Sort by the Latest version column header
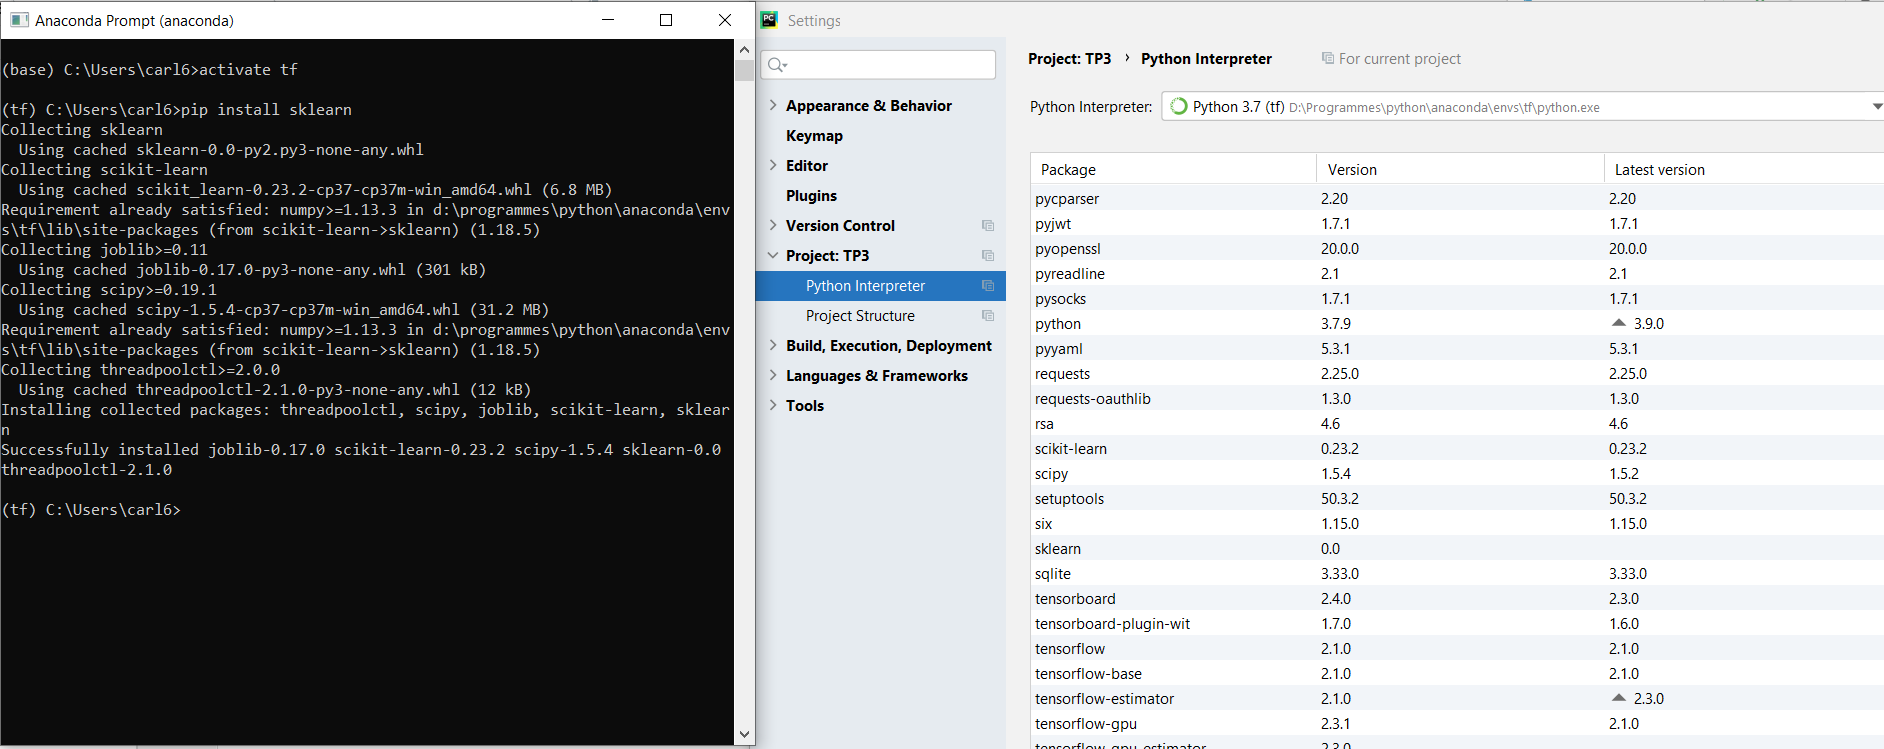Image resolution: width=1884 pixels, height=749 pixels. 1744,169
